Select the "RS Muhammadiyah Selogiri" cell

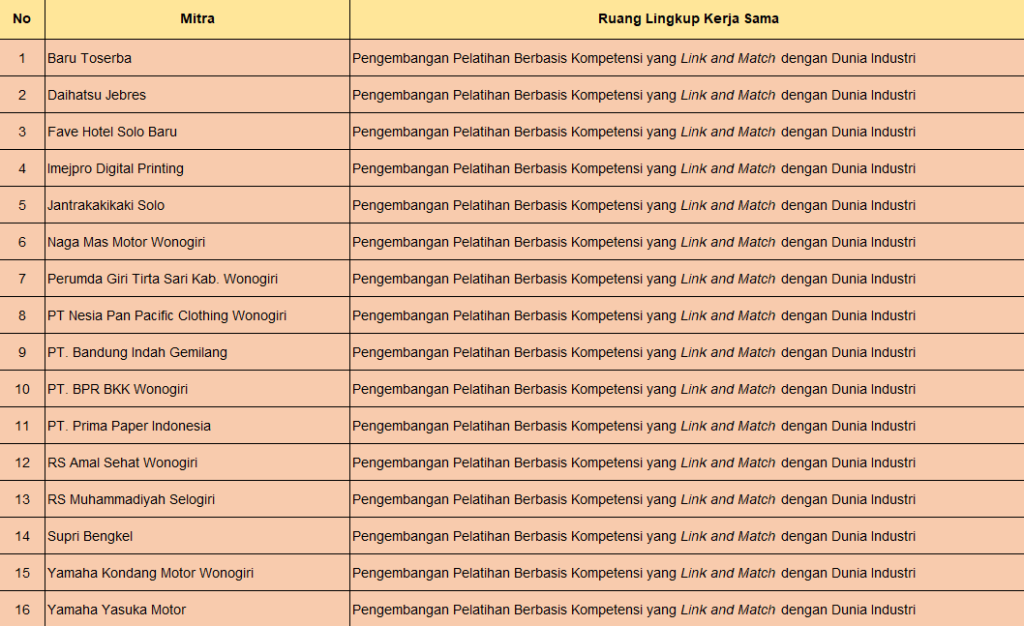197,499
